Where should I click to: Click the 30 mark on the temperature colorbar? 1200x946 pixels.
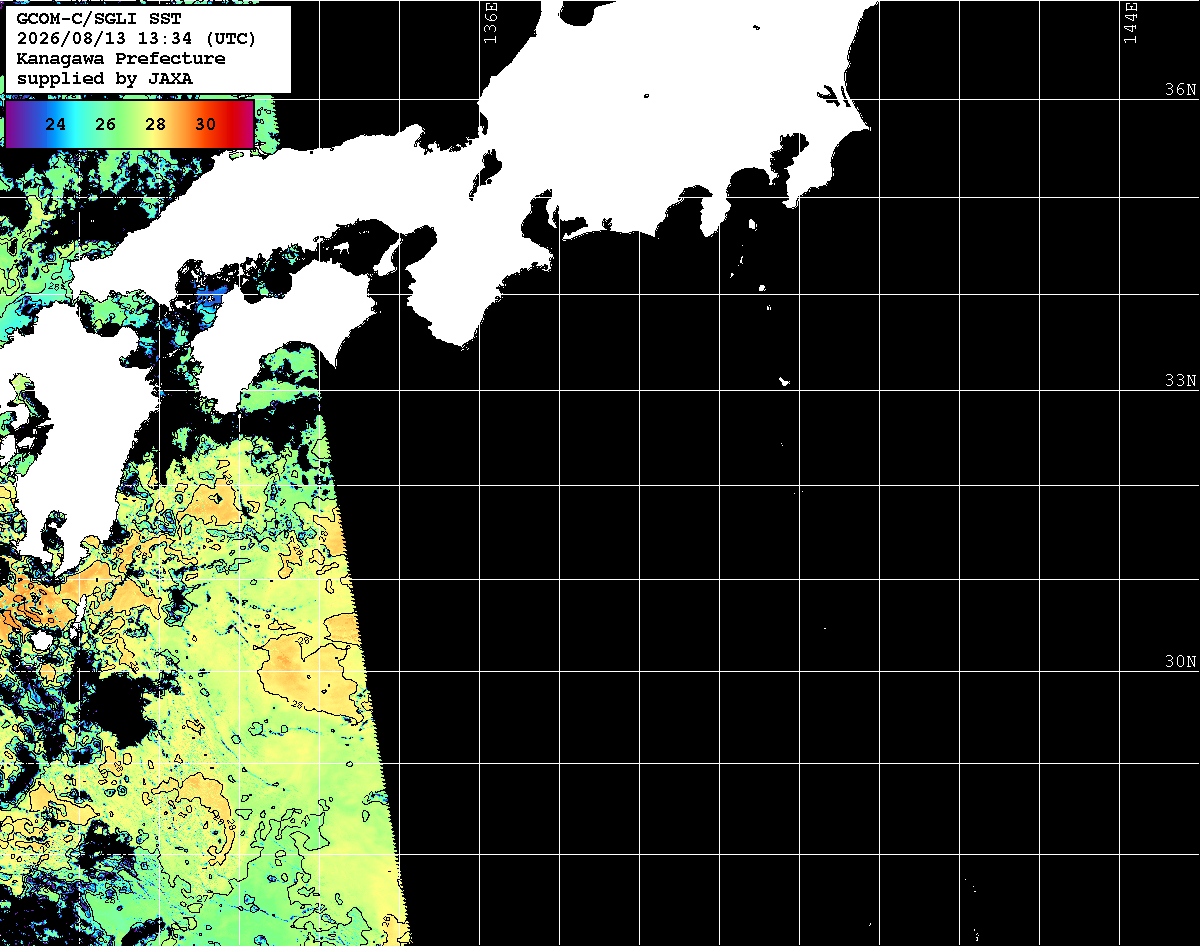205,125
